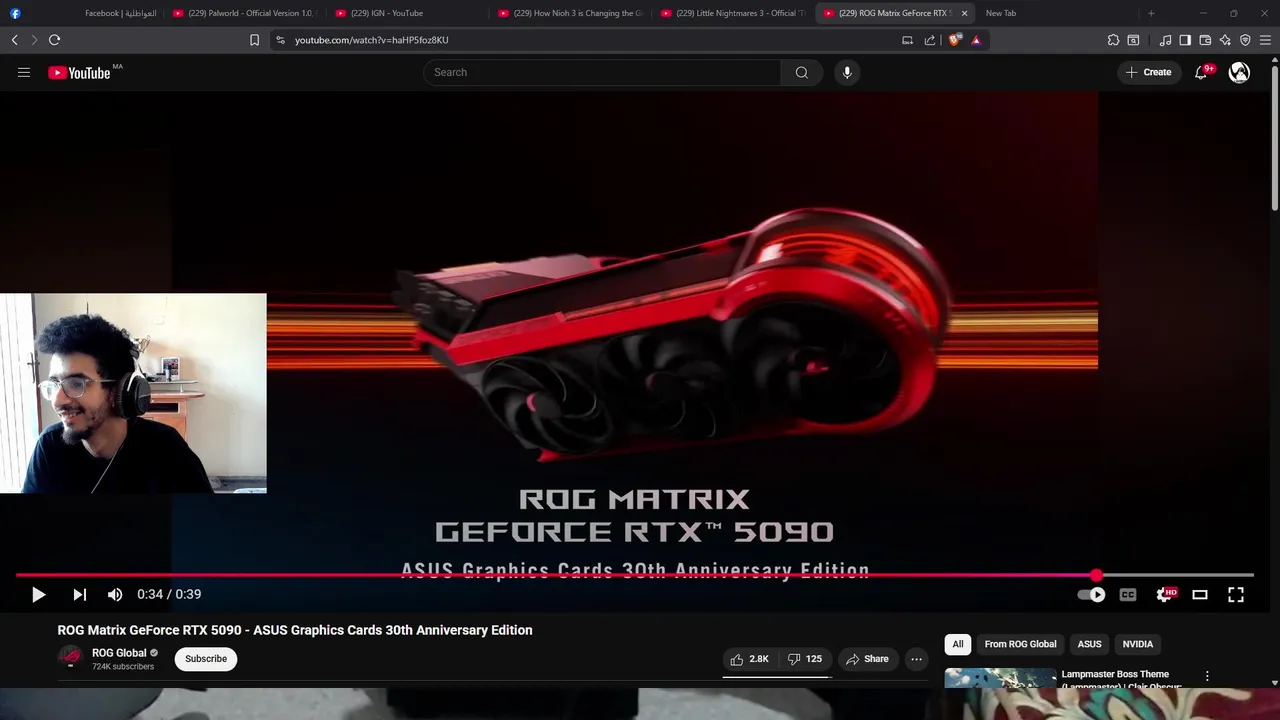Open the player settings gear
This screenshot has width=1280, height=720.
pyautogui.click(x=1165, y=595)
